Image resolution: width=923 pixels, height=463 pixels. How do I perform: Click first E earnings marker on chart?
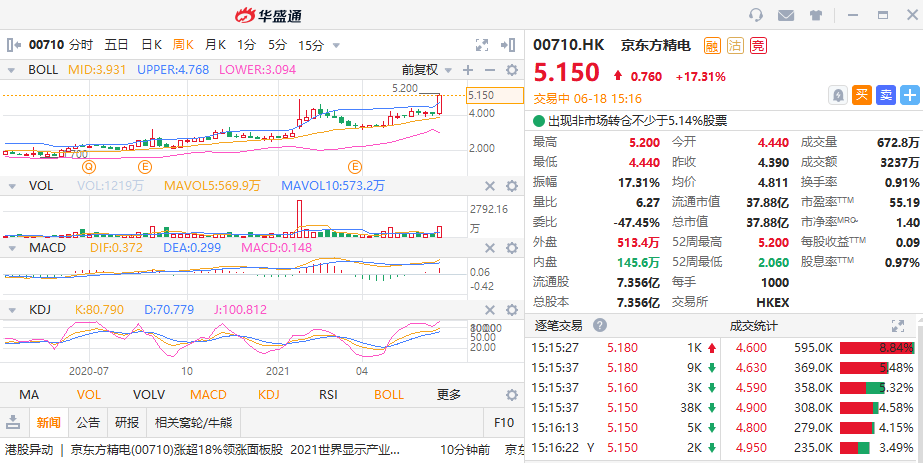(145, 167)
